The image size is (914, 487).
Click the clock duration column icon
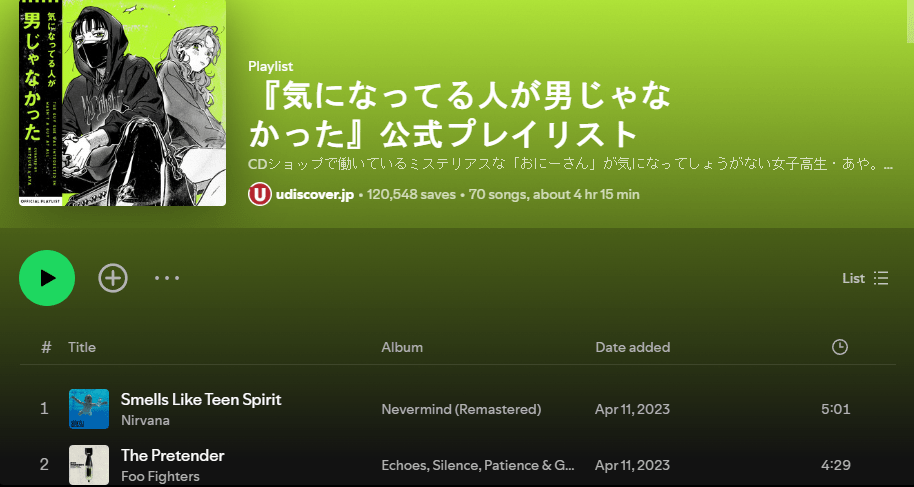[840, 347]
